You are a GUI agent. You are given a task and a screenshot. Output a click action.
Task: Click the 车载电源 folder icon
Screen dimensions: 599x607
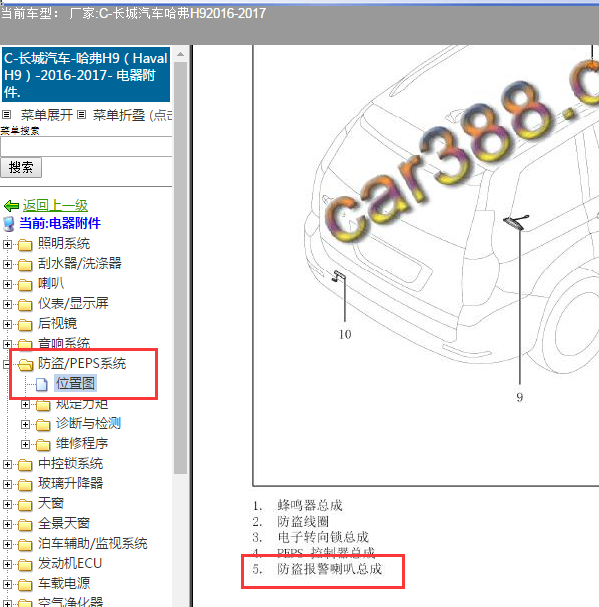click(25, 585)
